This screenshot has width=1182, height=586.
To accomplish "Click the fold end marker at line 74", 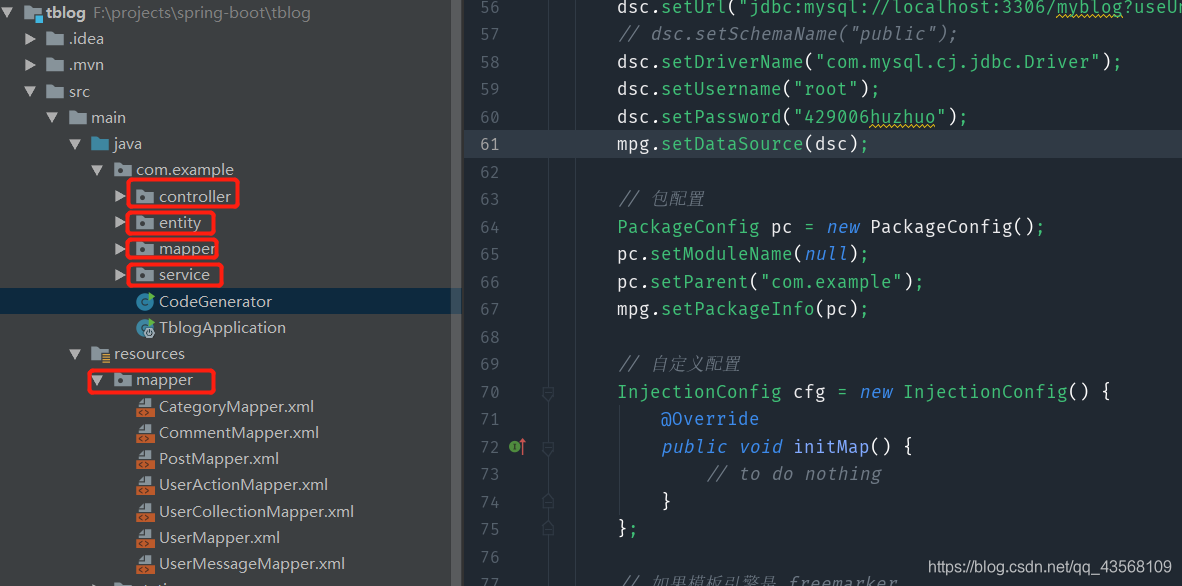I will (x=548, y=501).
